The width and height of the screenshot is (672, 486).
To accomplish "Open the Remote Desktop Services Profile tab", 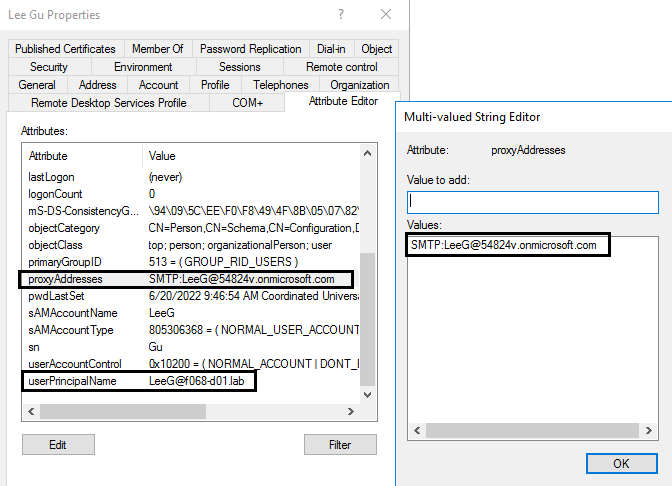I will (x=108, y=103).
